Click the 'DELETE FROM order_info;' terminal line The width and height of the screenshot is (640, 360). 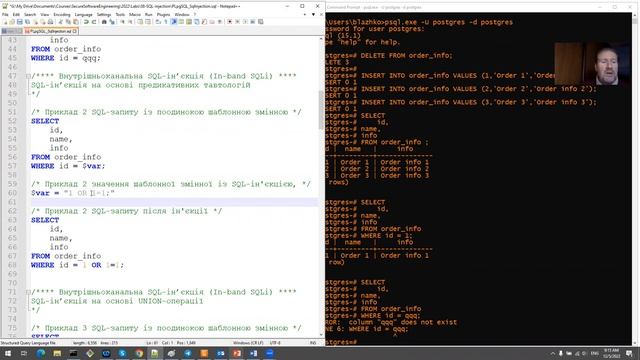pos(407,56)
